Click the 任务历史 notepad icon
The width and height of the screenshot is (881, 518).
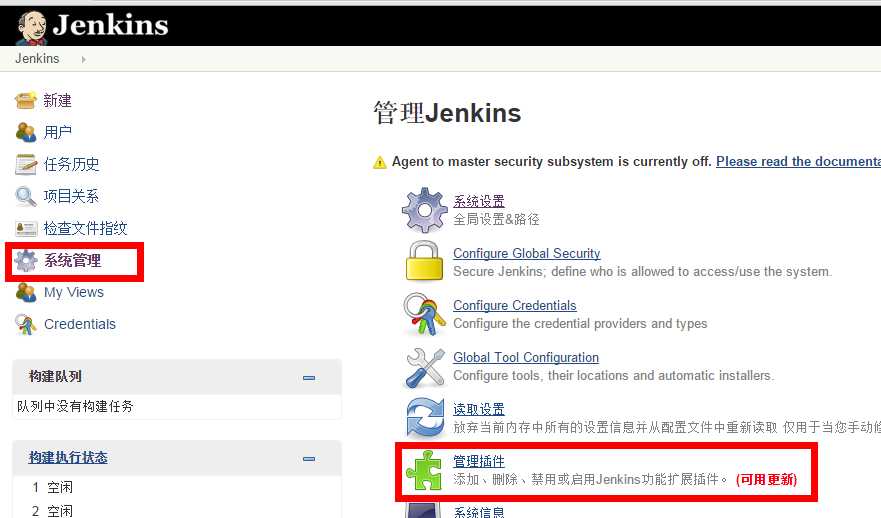click(x=26, y=165)
